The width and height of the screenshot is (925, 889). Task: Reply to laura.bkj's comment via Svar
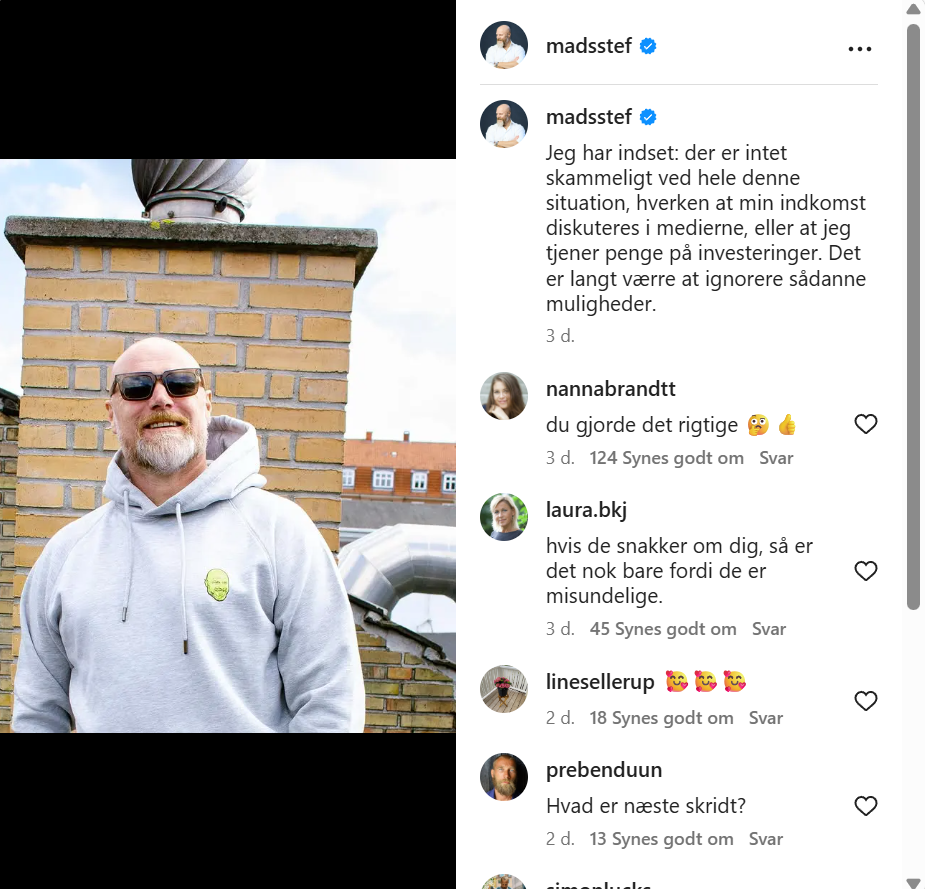pyautogui.click(x=769, y=629)
